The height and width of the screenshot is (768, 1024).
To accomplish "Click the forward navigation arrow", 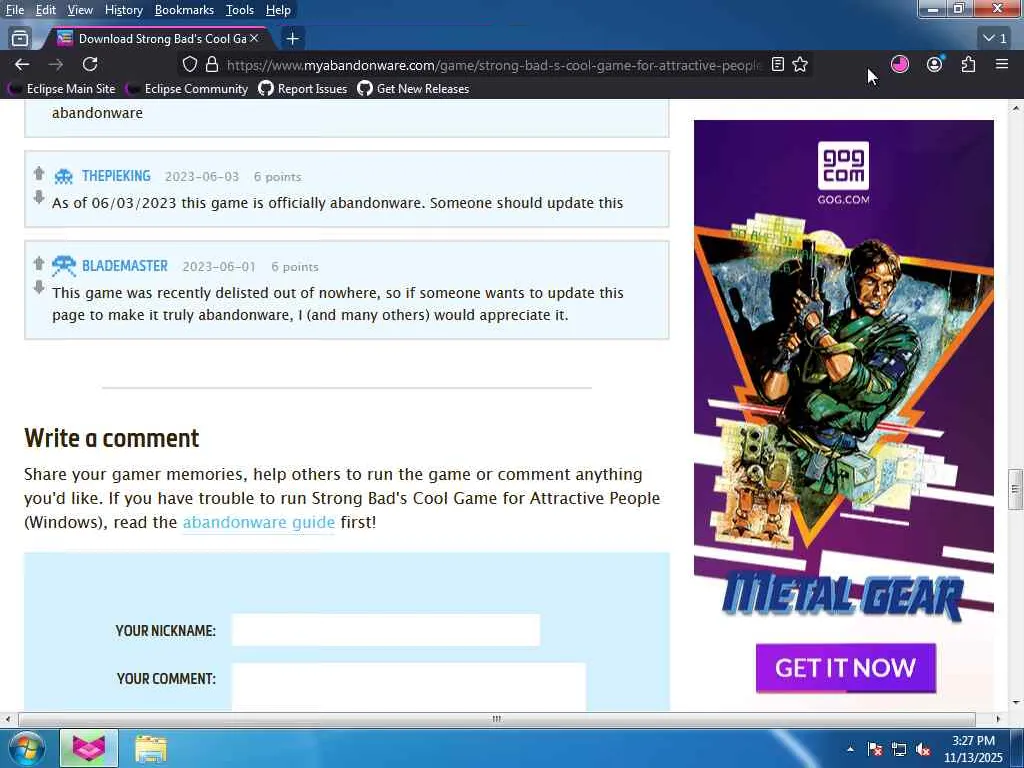I will point(56,64).
